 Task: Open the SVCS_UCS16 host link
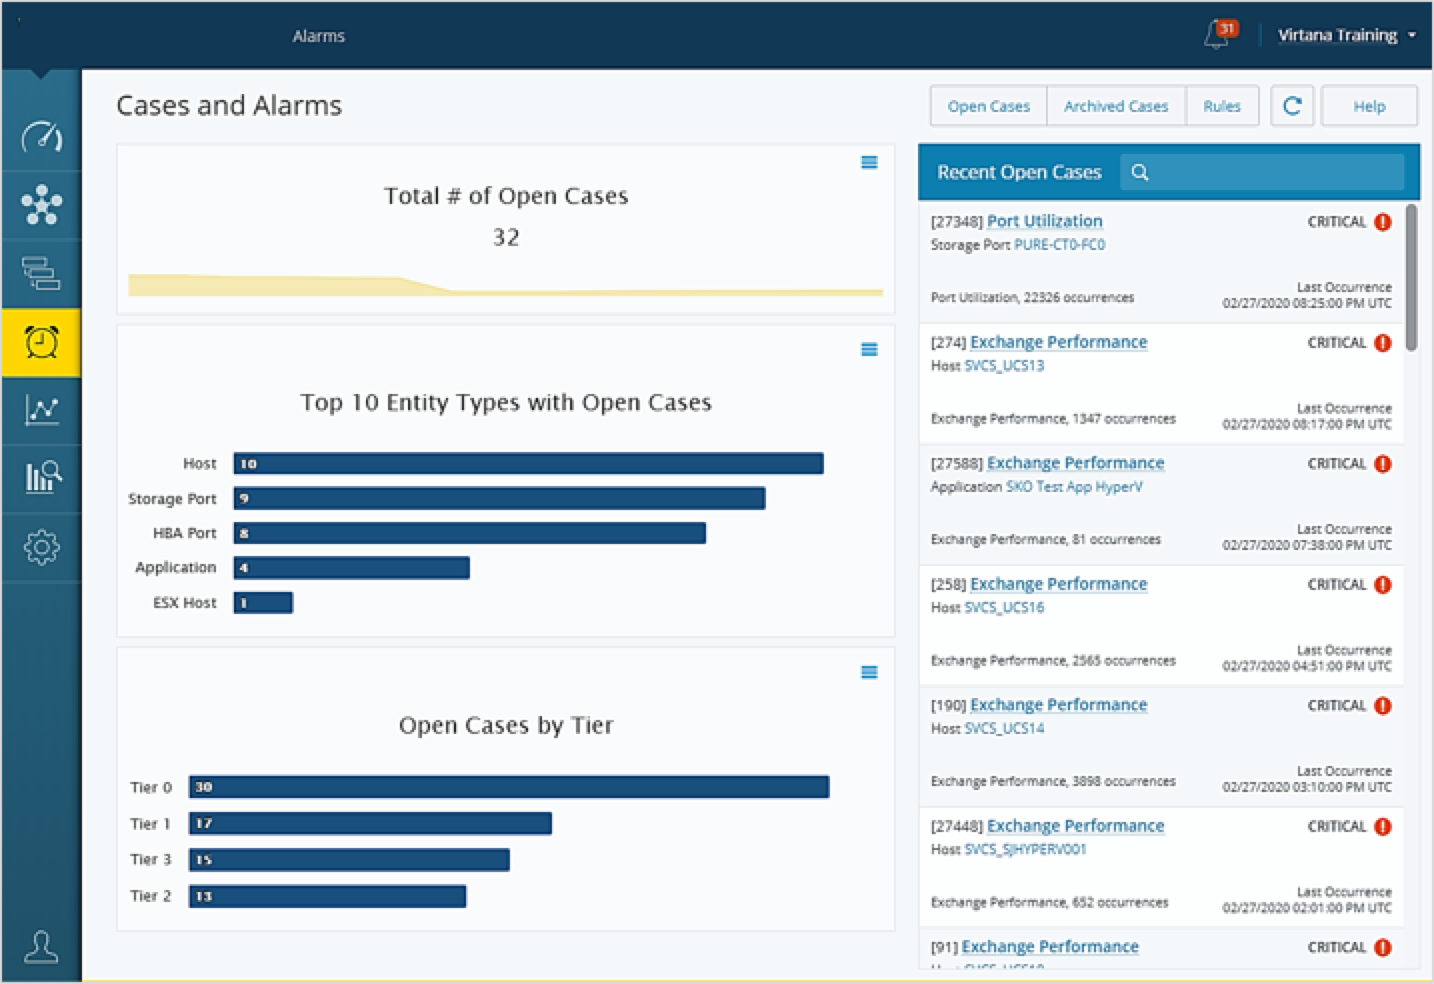1004,608
